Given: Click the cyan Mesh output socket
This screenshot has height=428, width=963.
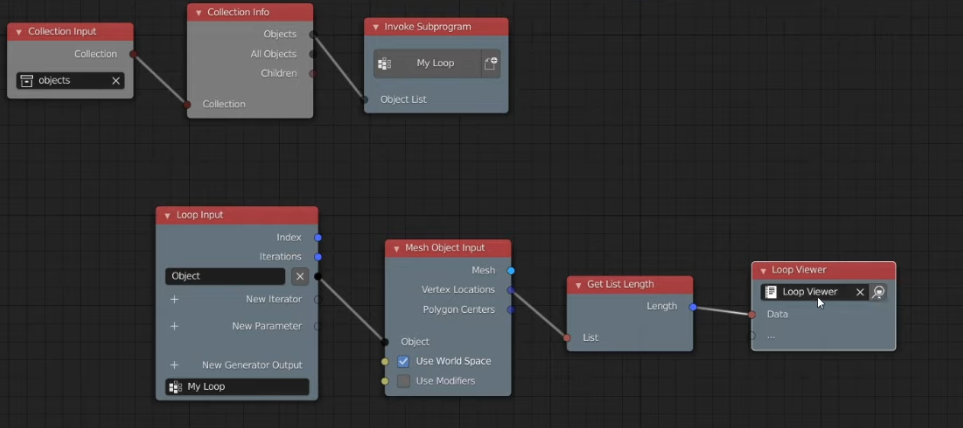Looking at the screenshot, I should (x=511, y=270).
